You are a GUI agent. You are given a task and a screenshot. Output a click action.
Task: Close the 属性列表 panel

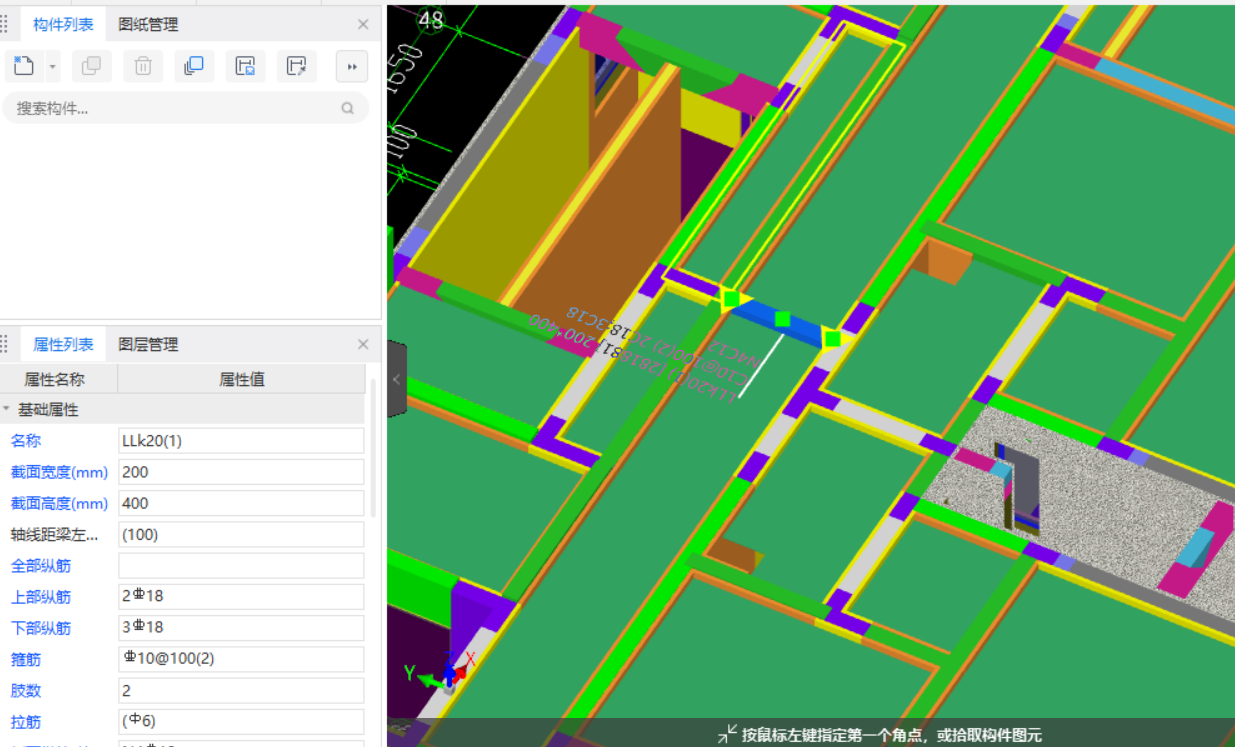tap(363, 344)
